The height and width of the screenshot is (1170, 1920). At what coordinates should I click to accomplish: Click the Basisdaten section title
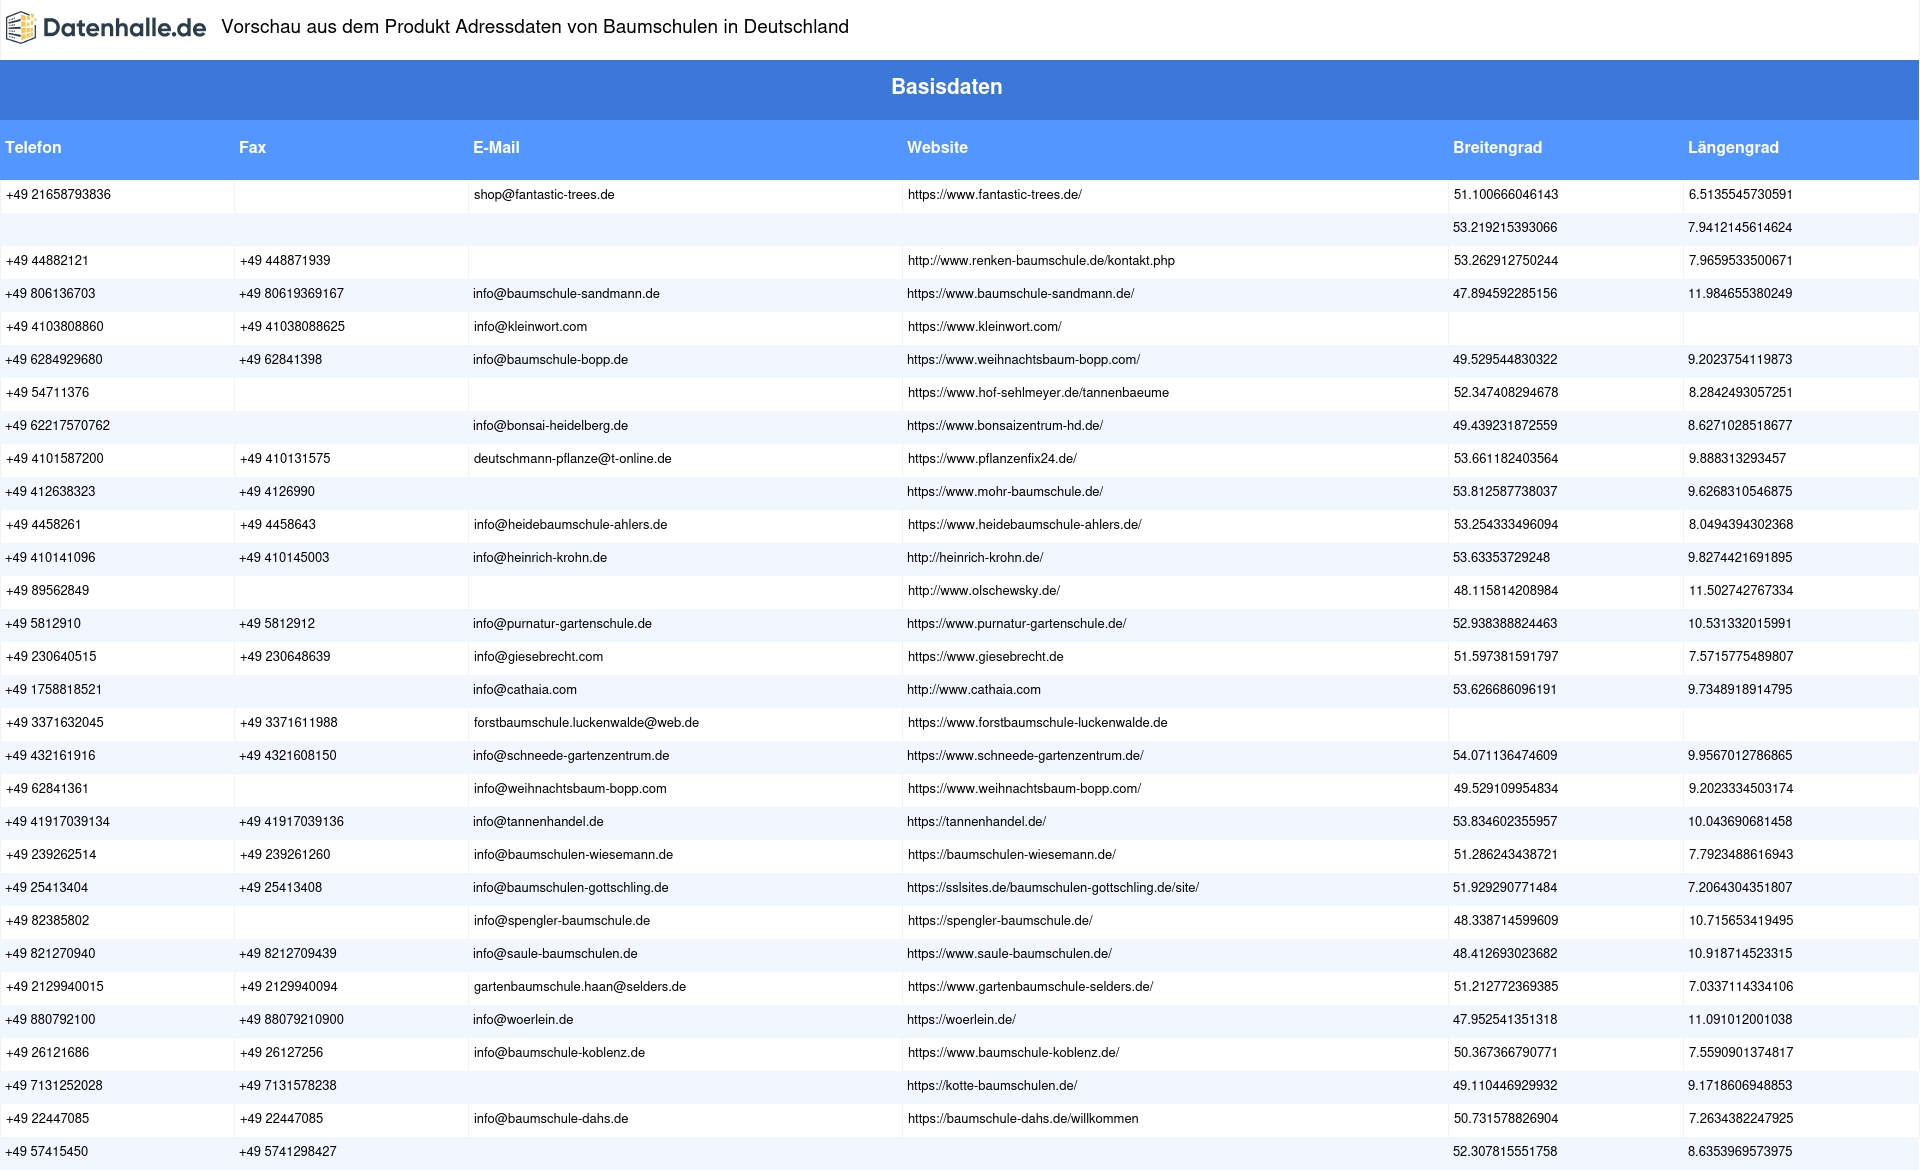coord(947,87)
